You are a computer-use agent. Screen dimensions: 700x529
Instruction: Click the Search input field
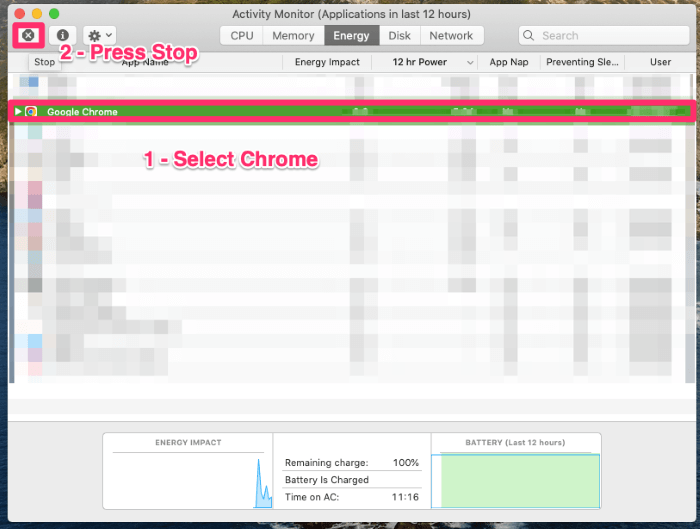604,36
